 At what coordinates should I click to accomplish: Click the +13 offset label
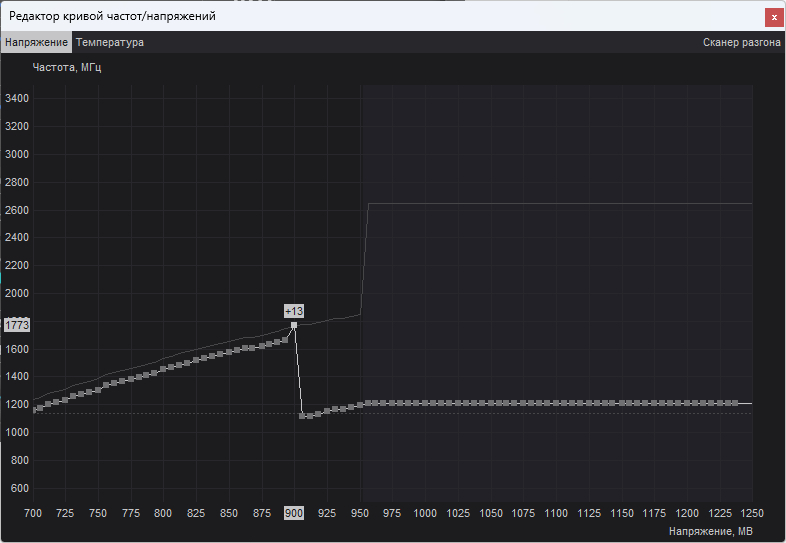[294, 311]
